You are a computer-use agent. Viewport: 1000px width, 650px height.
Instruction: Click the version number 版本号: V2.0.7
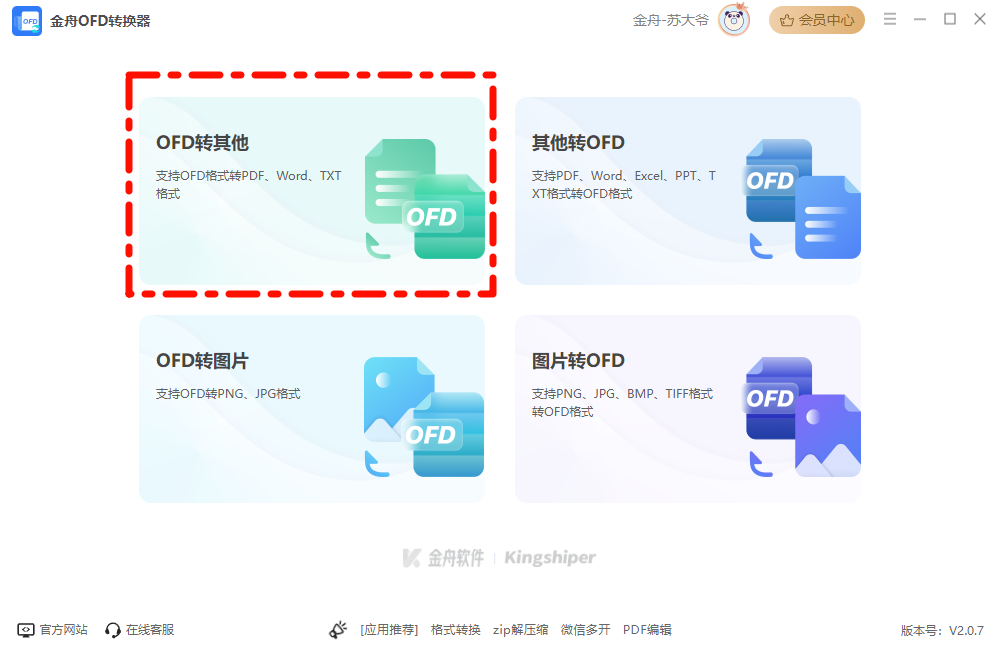click(942, 631)
